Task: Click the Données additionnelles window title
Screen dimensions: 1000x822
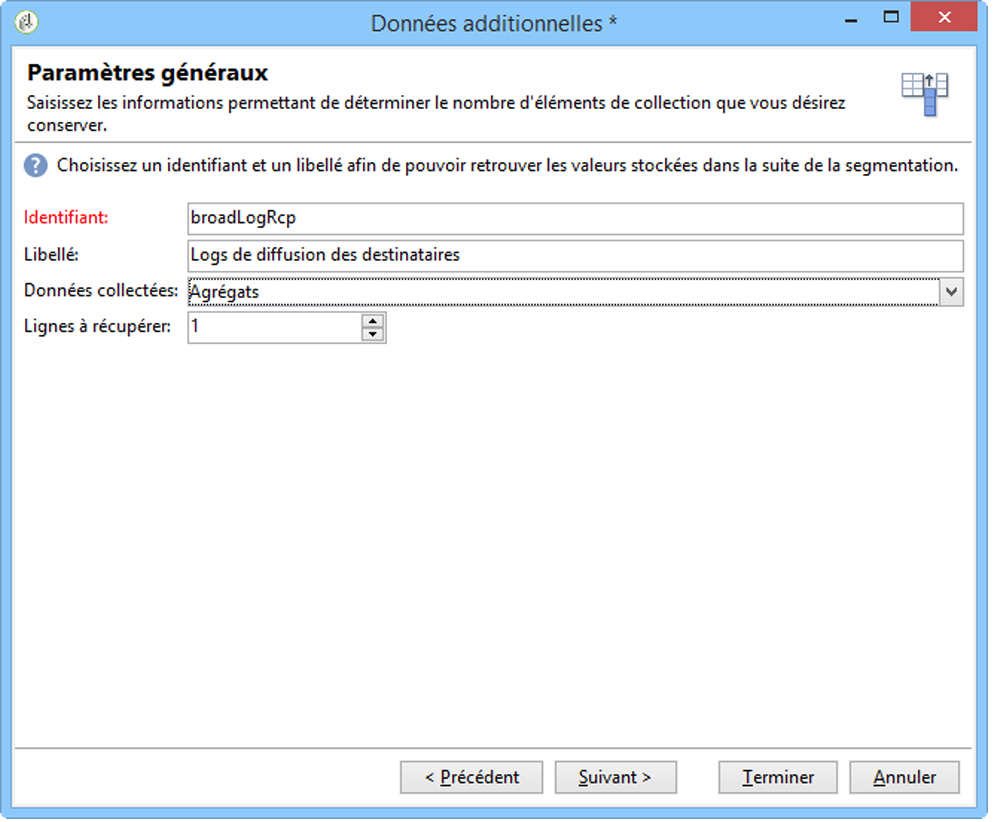Action: (x=494, y=24)
